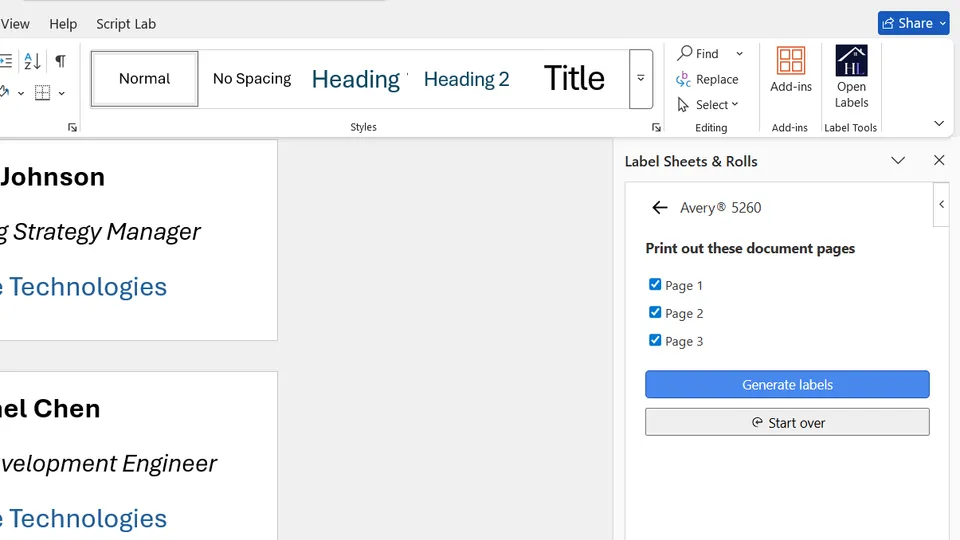
Task: Click the Sort A-Z icon
Action: [x=32, y=61]
